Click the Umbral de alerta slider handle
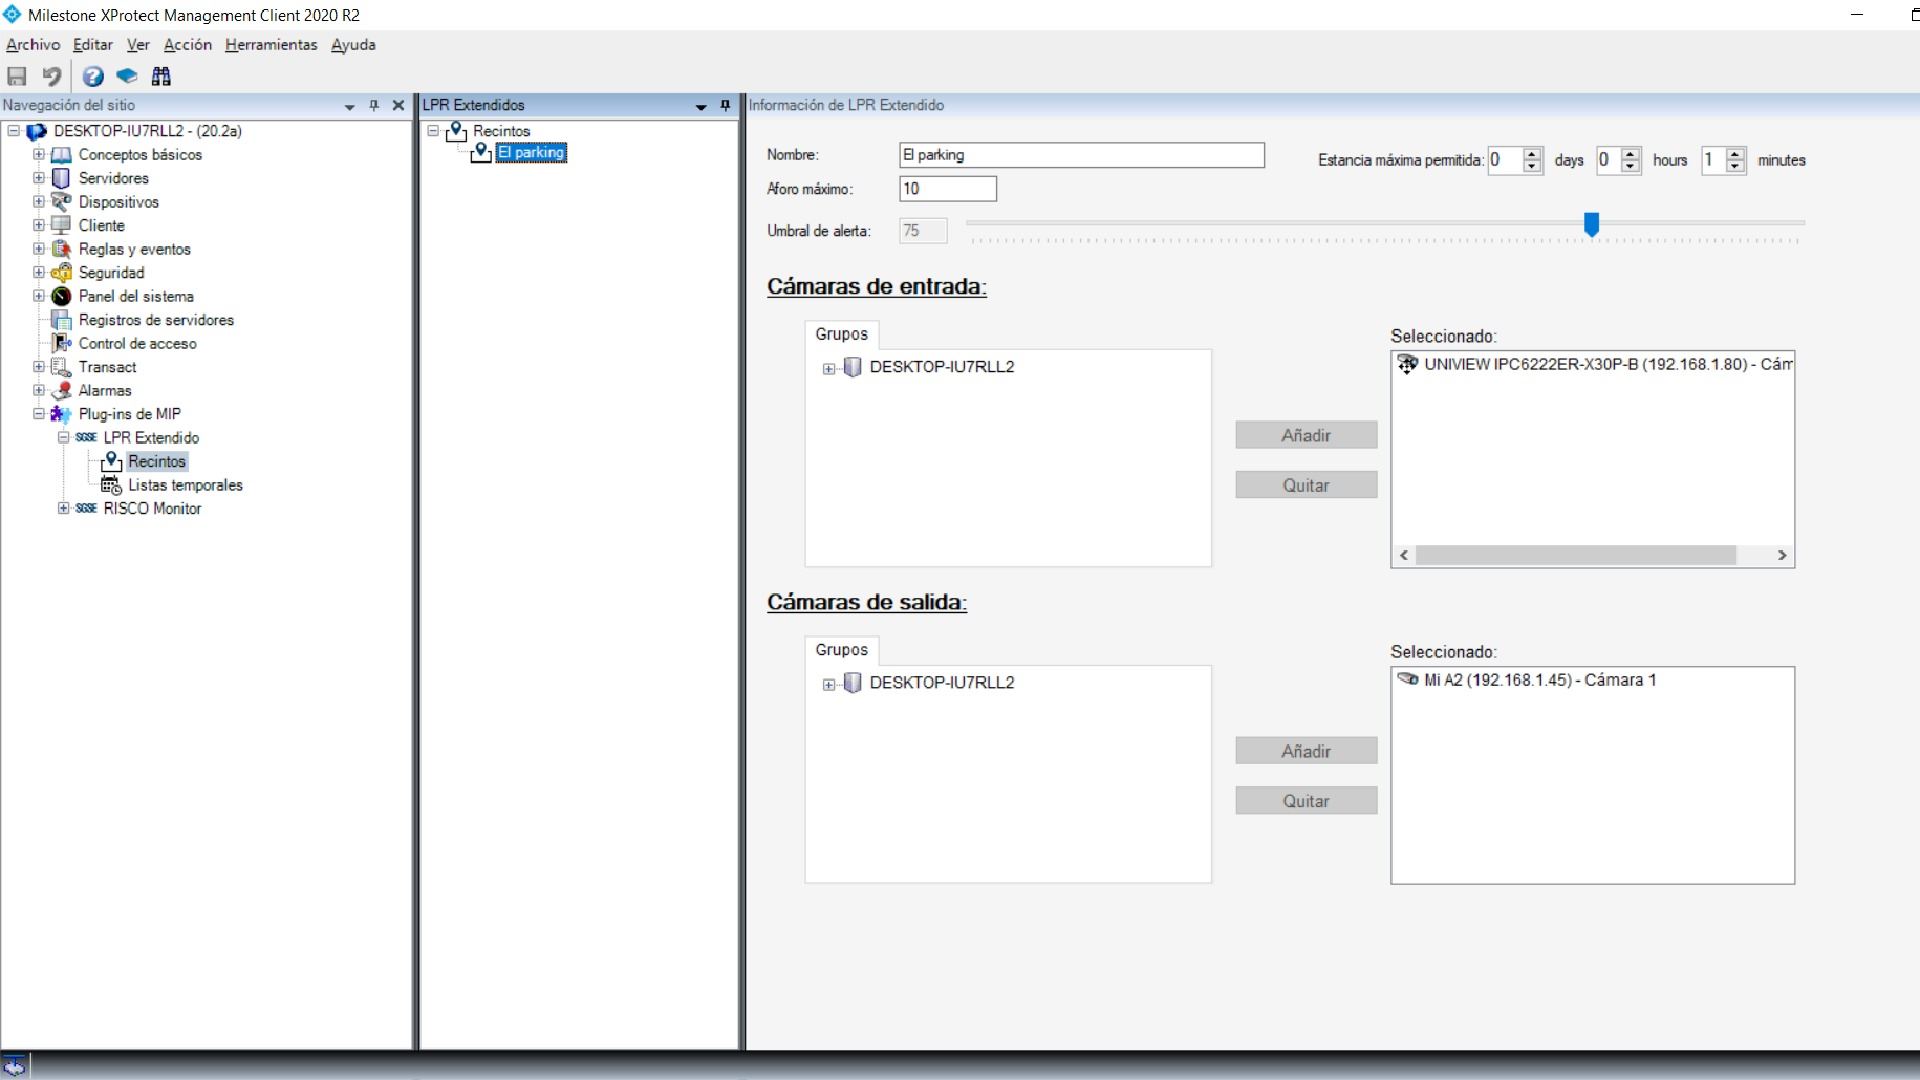Image resolution: width=1920 pixels, height=1080 pixels. 1591,225
